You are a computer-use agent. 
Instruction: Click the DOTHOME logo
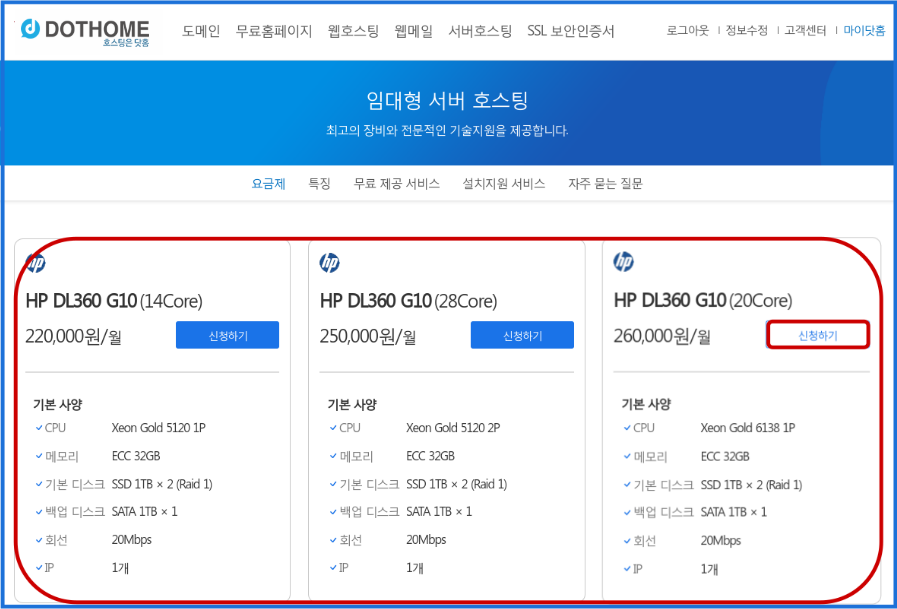tap(85, 31)
